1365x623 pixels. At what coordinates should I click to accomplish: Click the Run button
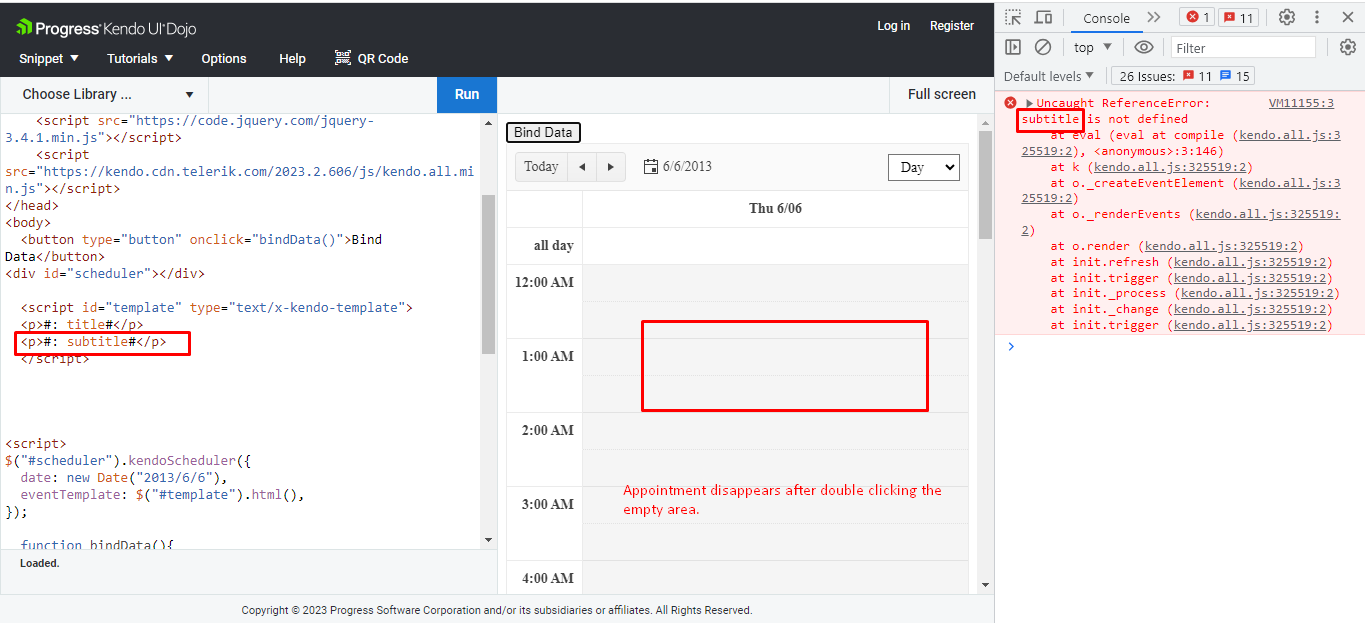pos(466,94)
